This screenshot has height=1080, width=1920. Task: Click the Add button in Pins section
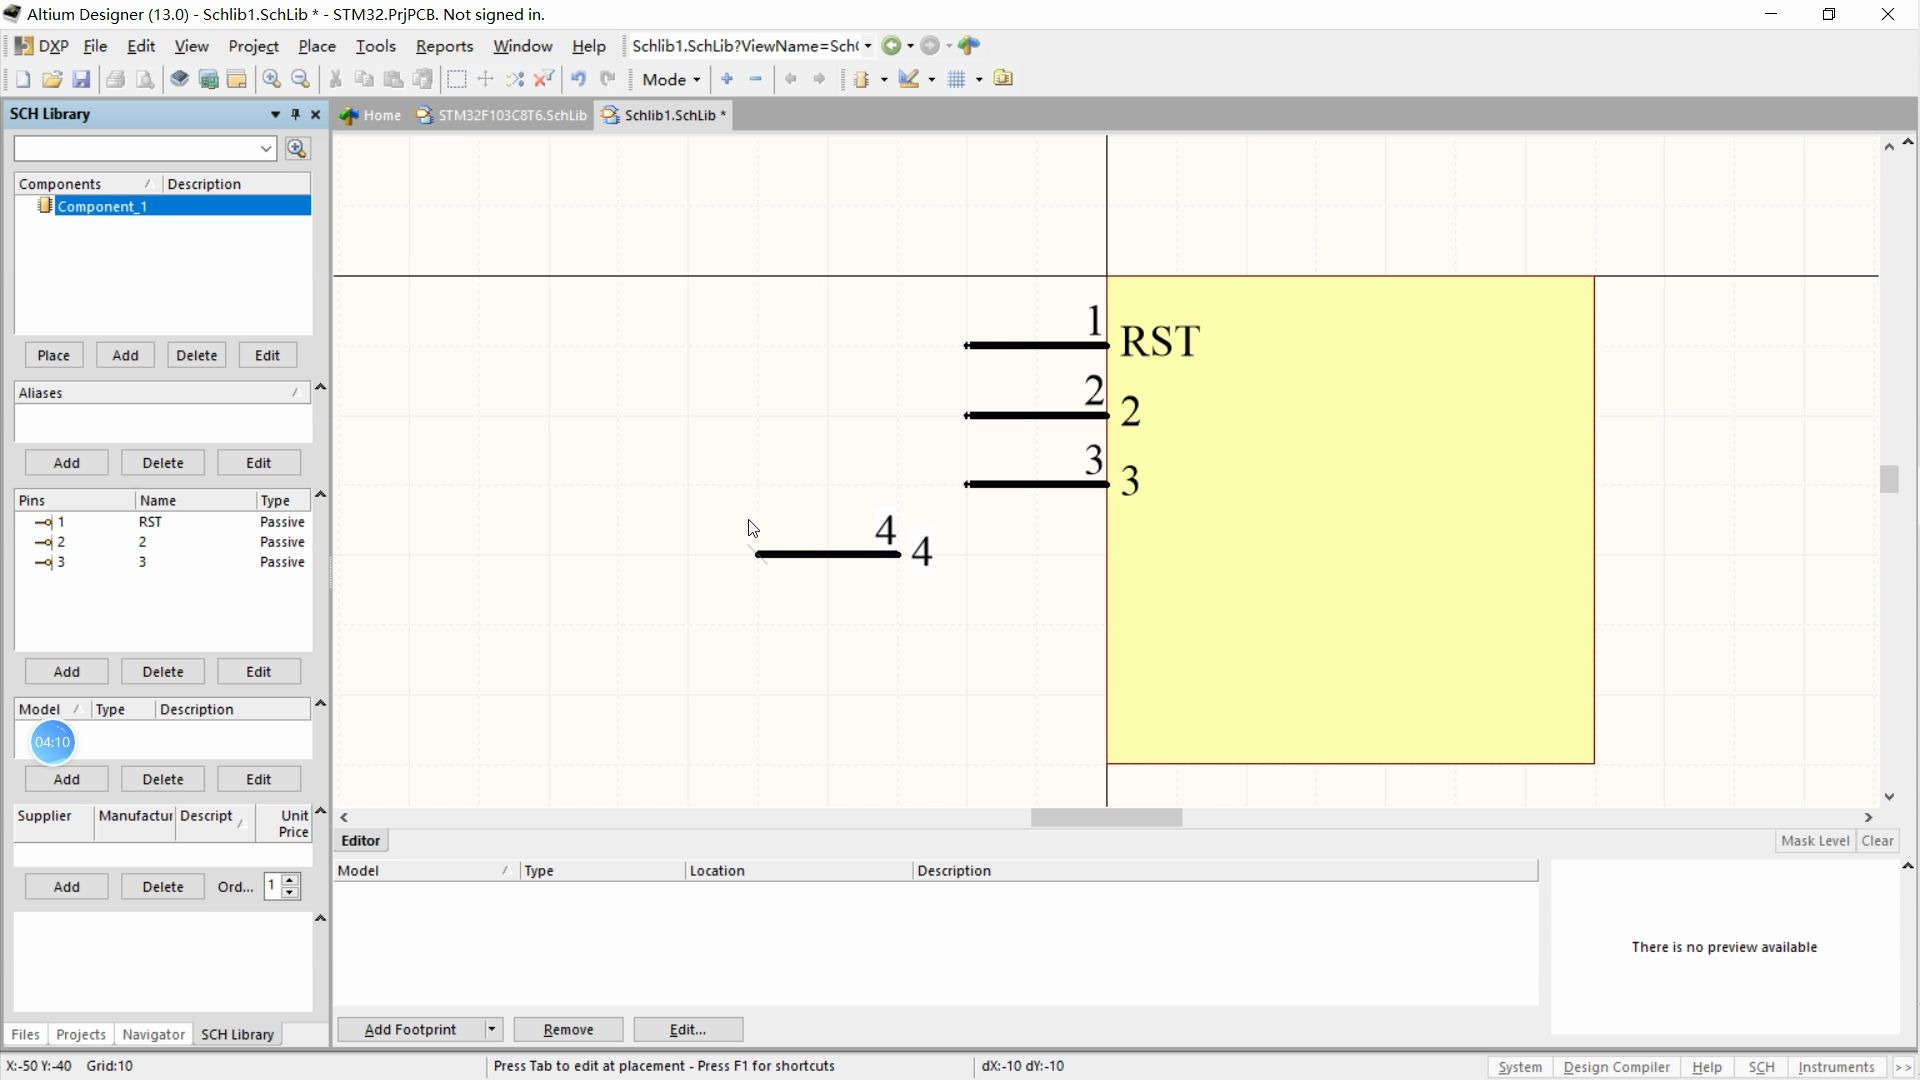(x=66, y=671)
